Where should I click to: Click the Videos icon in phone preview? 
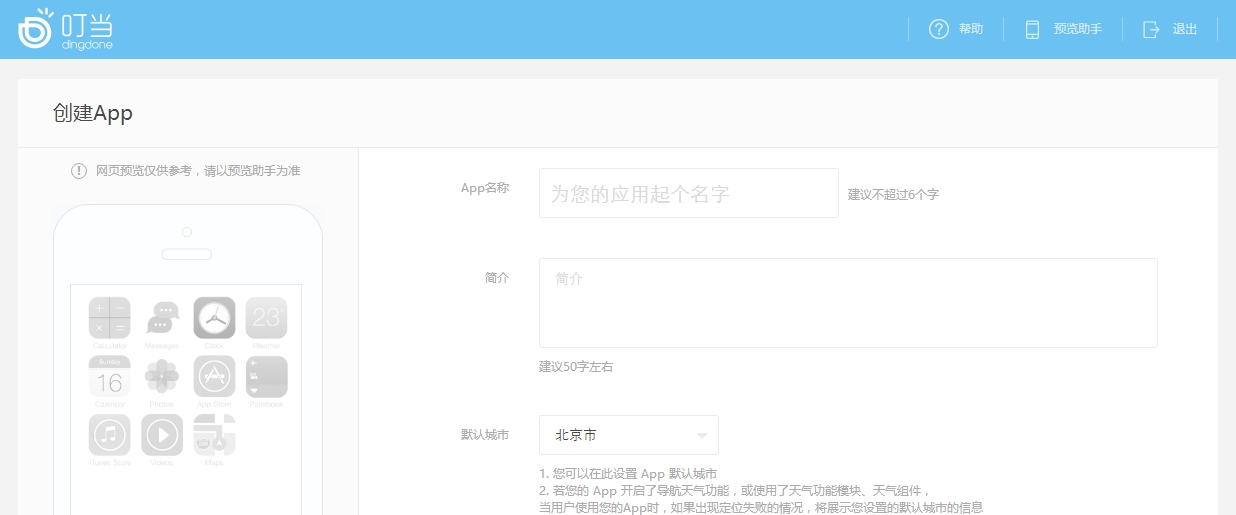tap(162, 434)
